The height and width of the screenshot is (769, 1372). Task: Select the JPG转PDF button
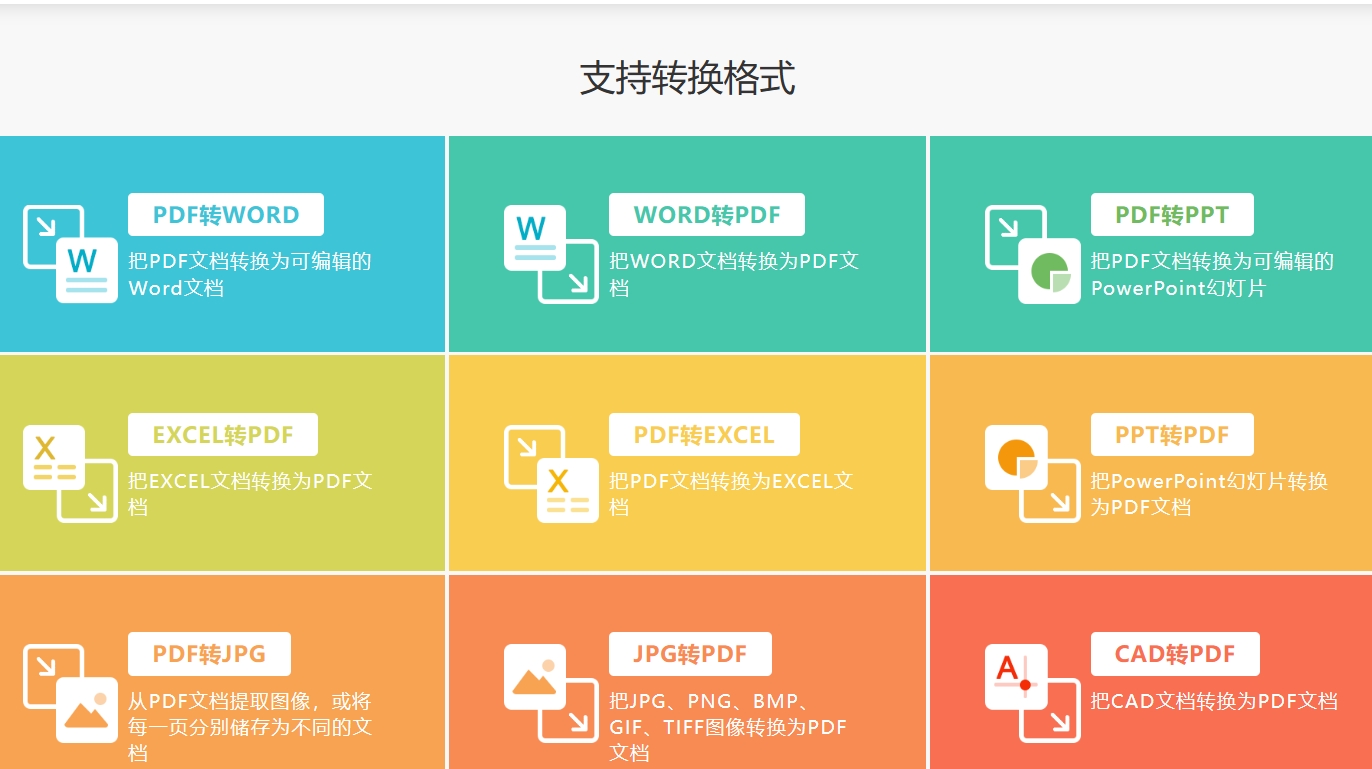pyautogui.click(x=690, y=654)
